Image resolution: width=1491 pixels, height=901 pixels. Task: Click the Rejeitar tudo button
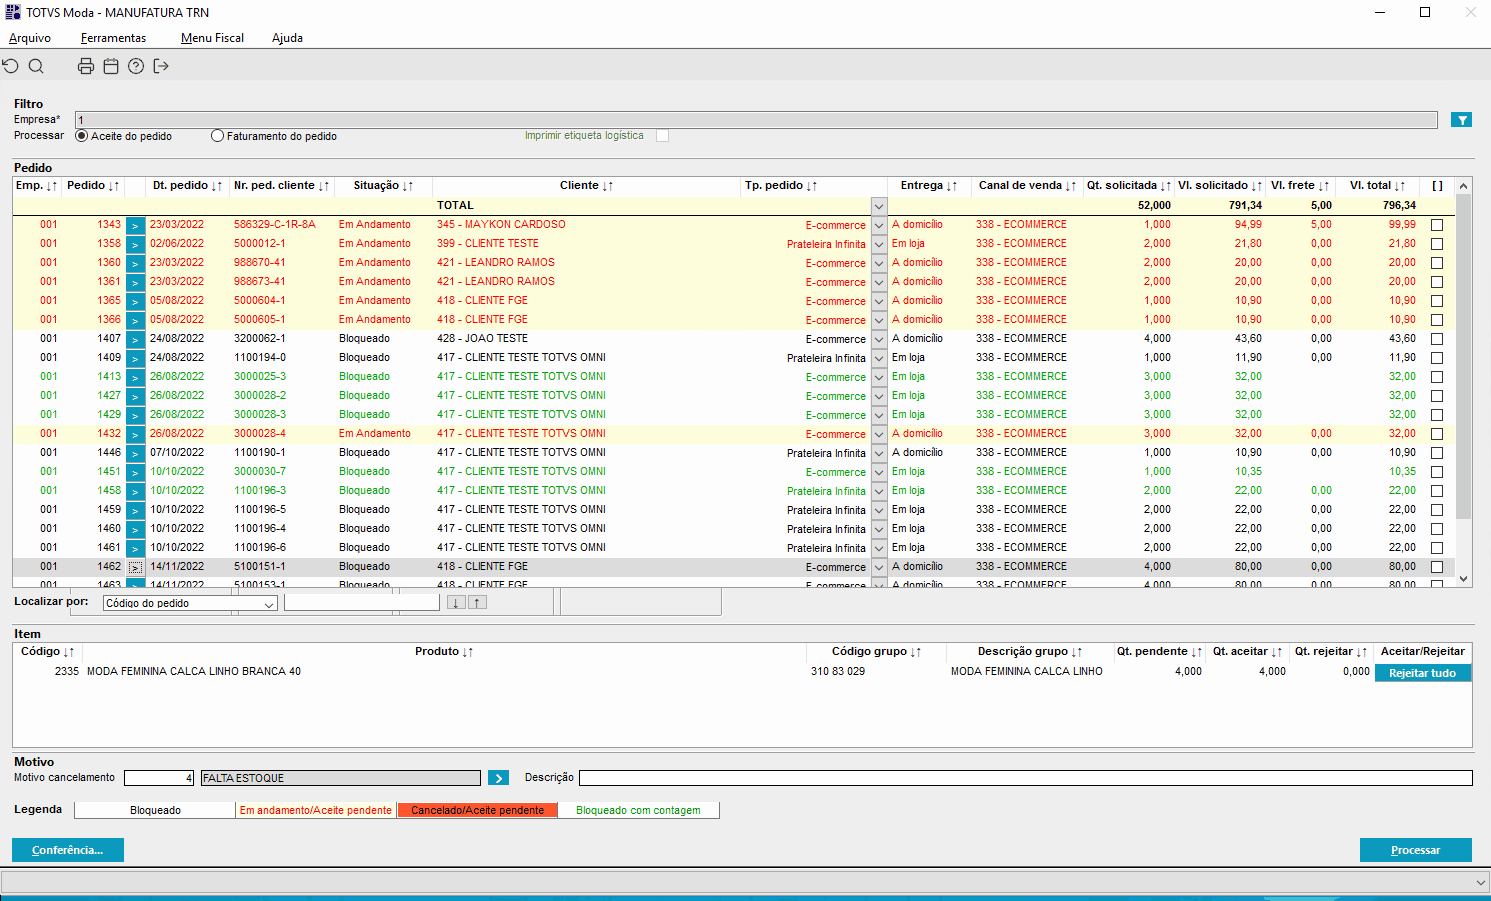[x=1423, y=673]
